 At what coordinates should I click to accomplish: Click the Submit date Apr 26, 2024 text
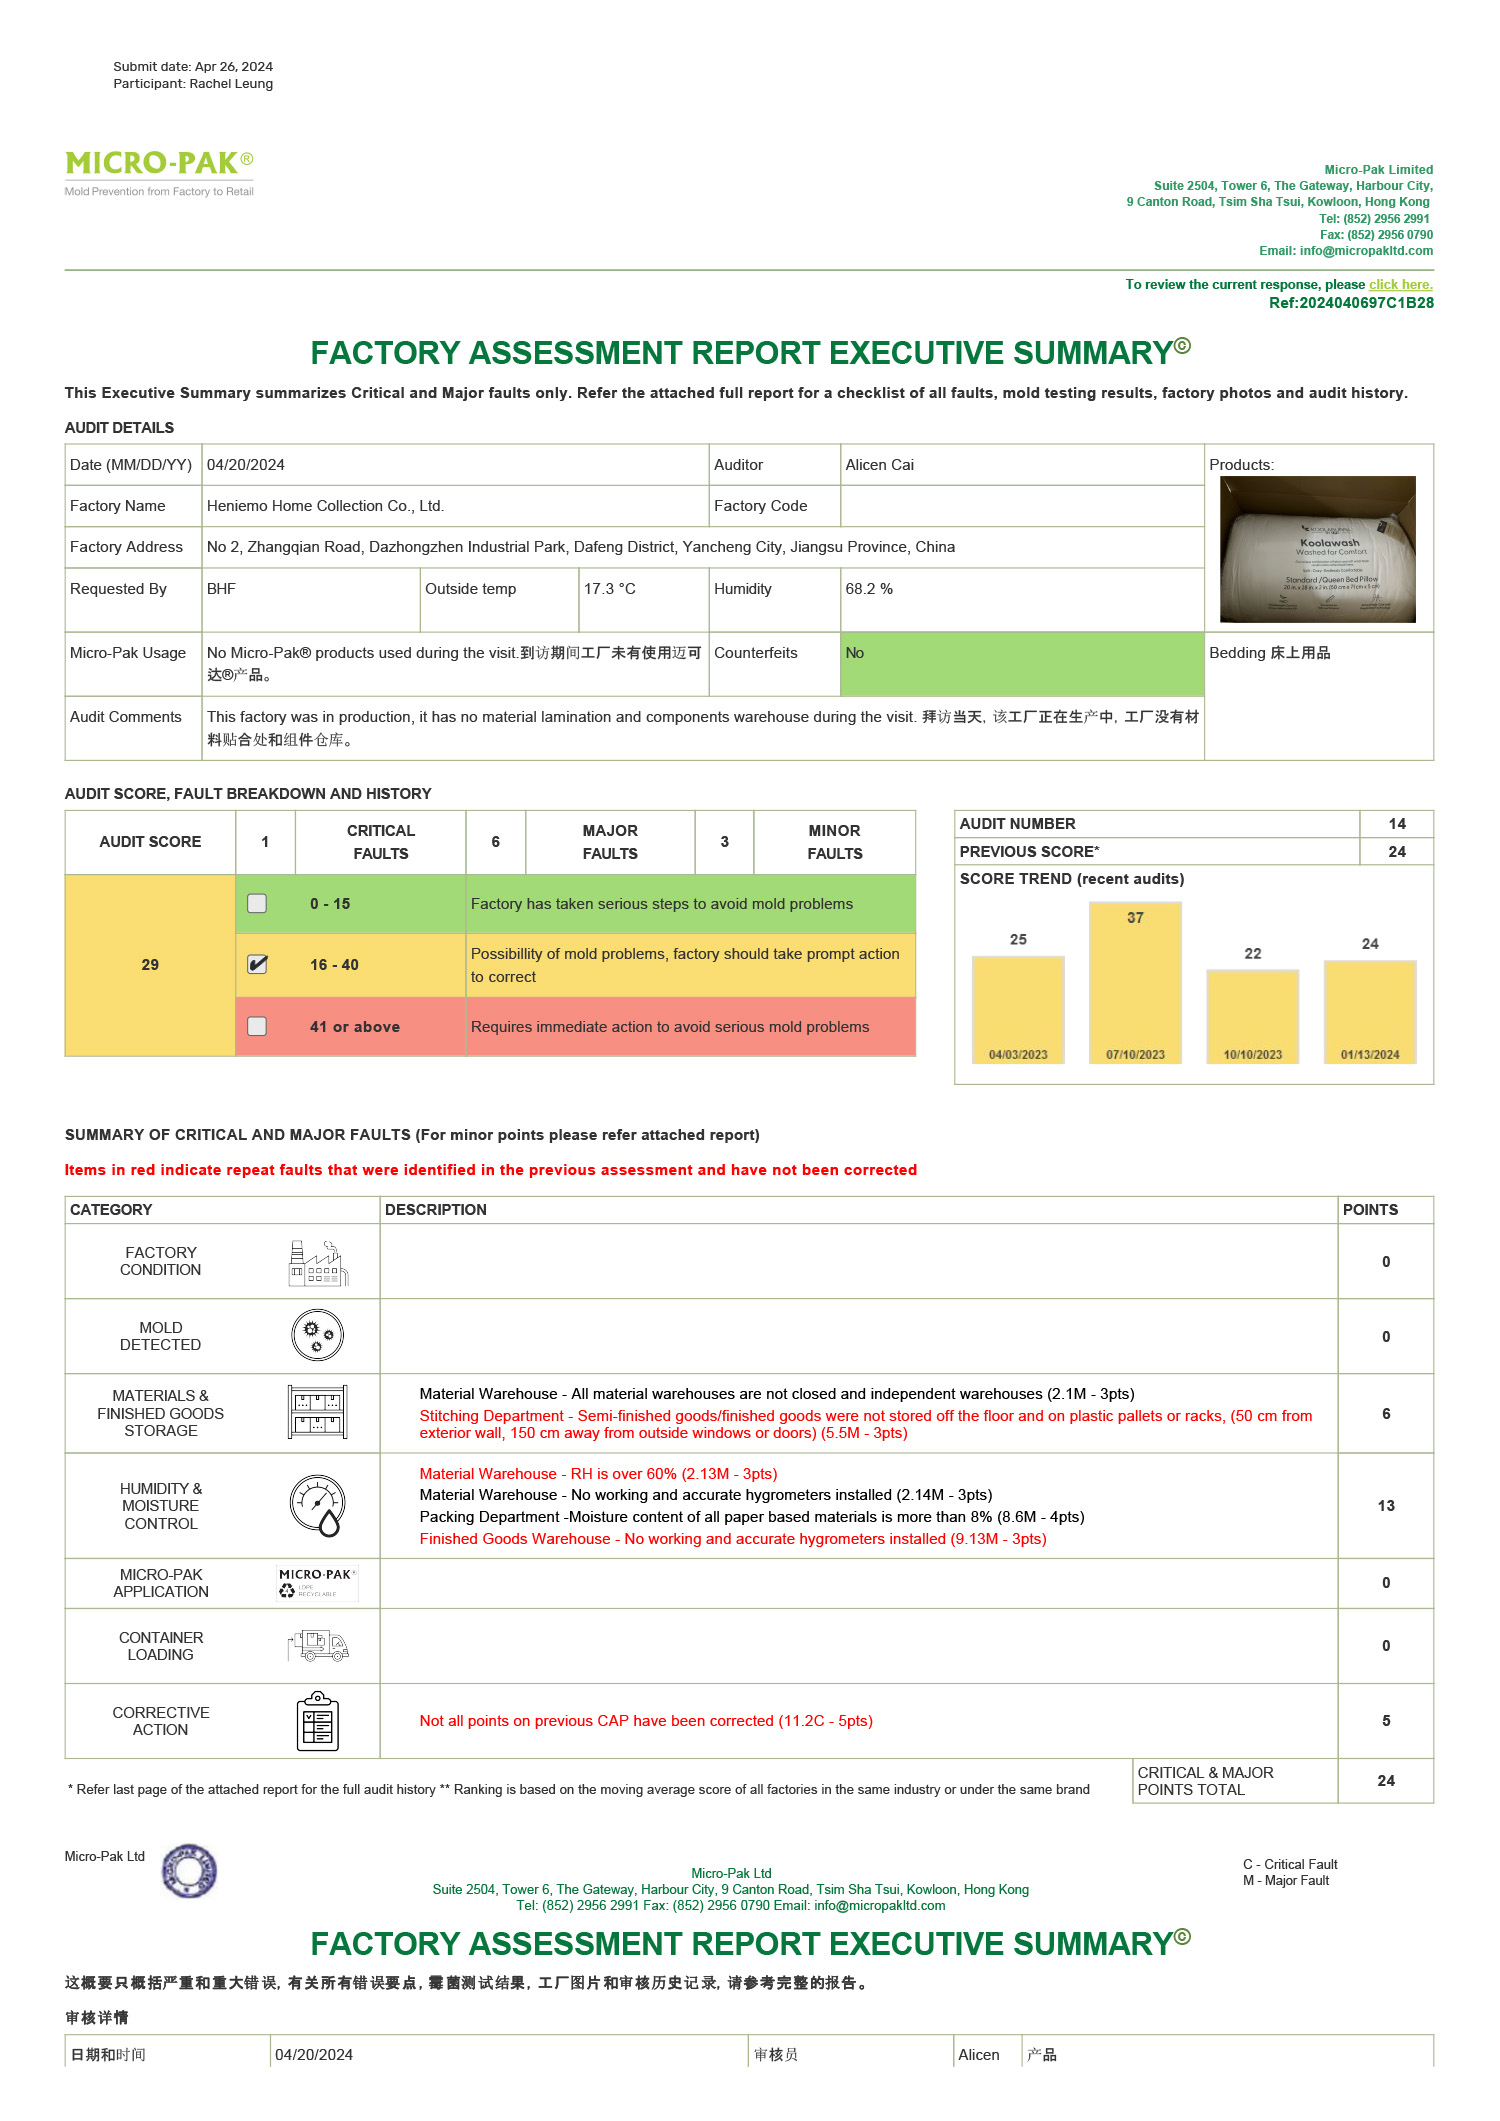[x=193, y=67]
